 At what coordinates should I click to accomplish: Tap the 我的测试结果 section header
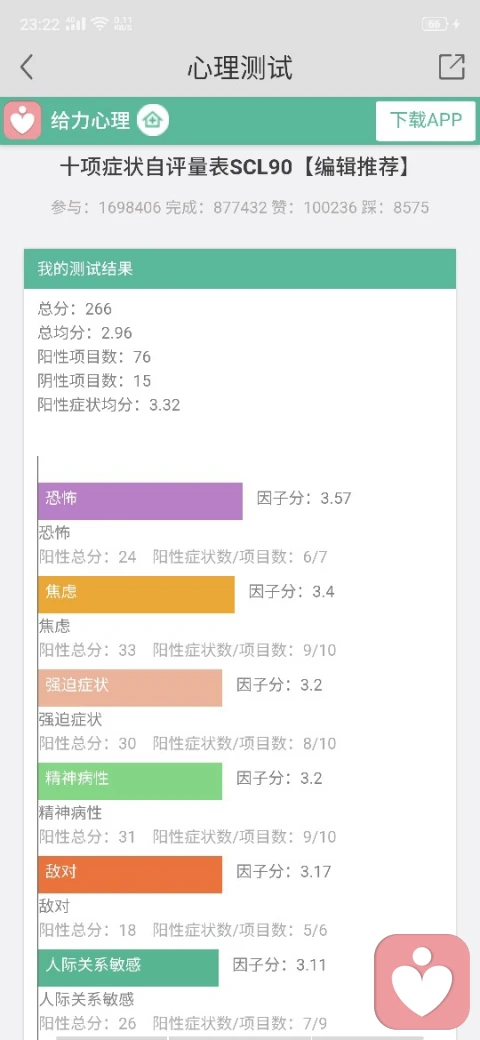click(240, 269)
